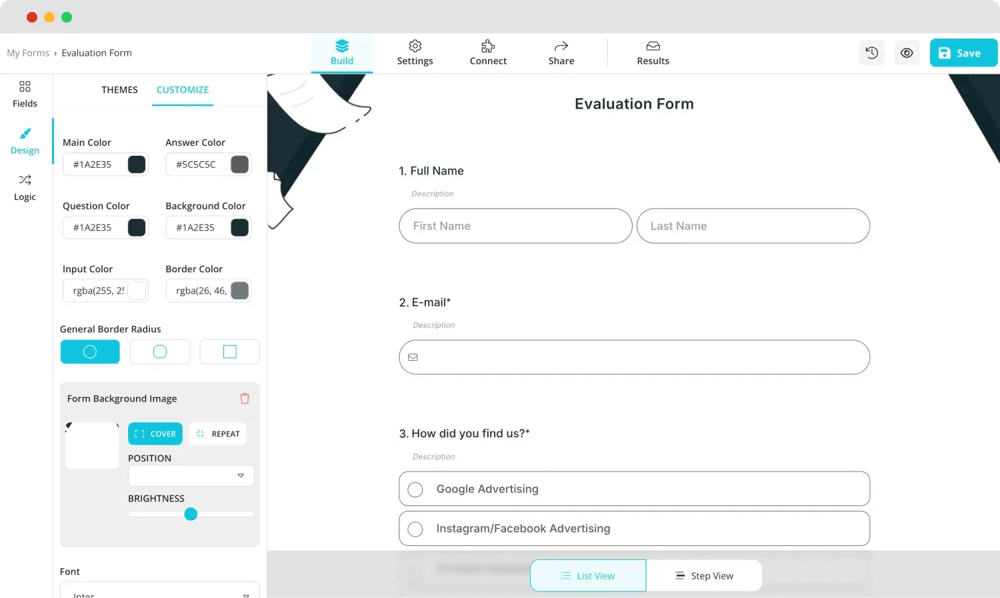The height and width of the screenshot is (598, 1000).
Task: Open the Connect puzzle tab
Action: click(x=488, y=53)
